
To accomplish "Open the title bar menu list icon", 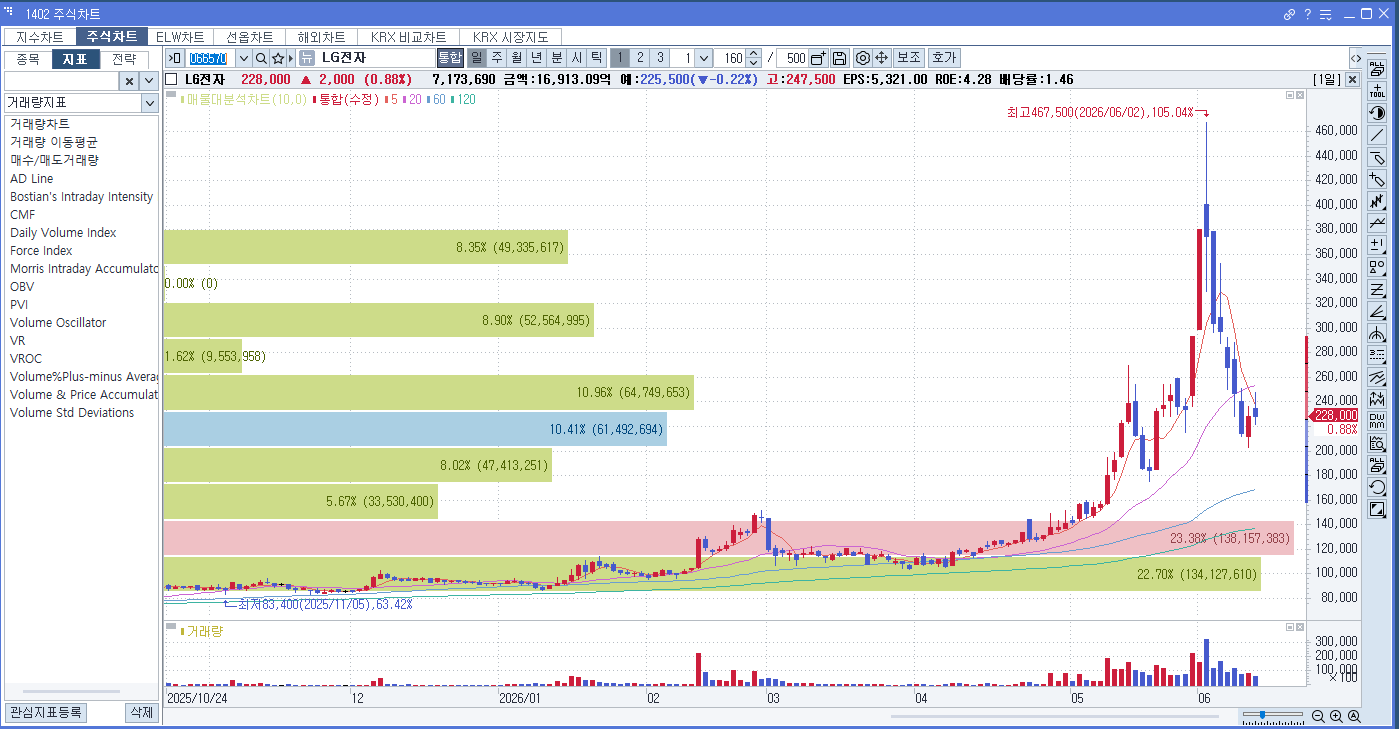I will point(1325,14).
